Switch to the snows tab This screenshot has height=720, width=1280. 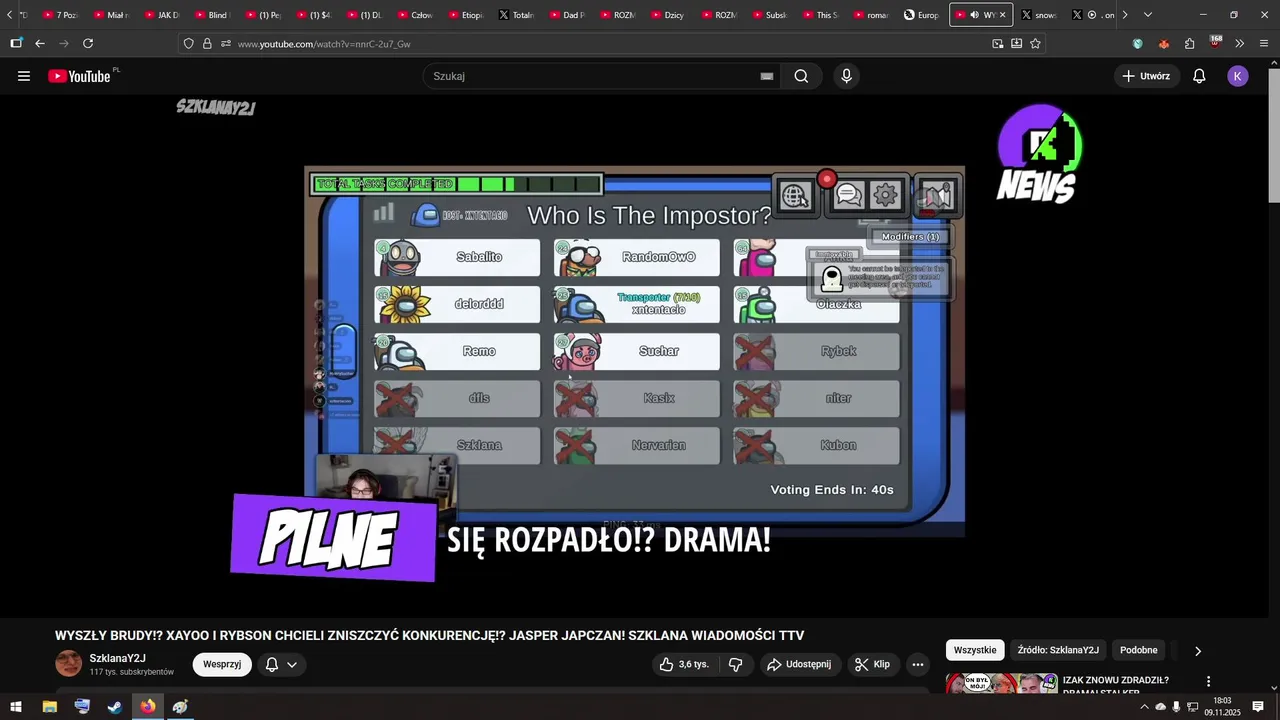(x=1040, y=15)
